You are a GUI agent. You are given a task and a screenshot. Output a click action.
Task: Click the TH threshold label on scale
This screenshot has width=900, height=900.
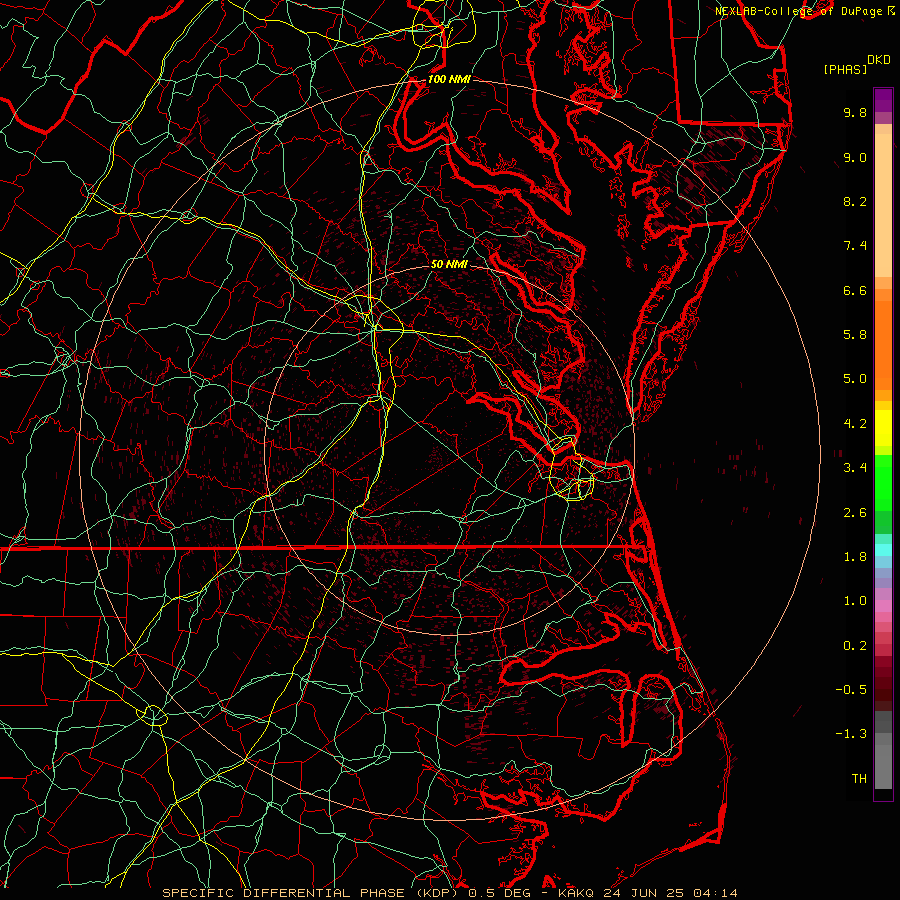(x=859, y=779)
